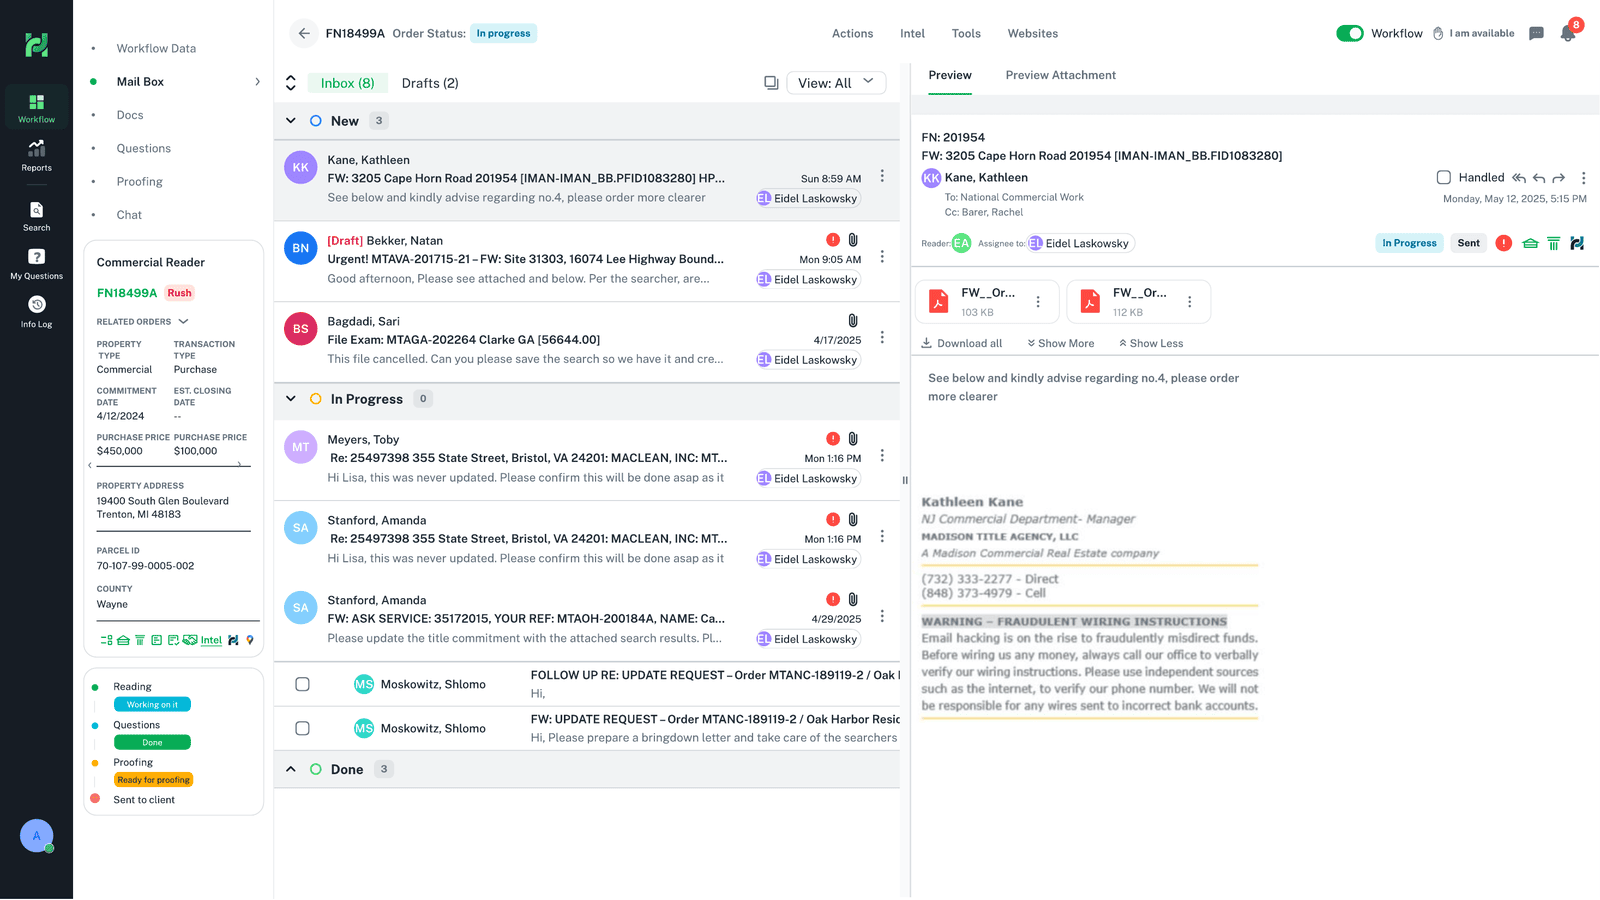This screenshot has height=900, width=1600.
Task: Click the Reply arrow in preview header
Action: pos(1539,178)
